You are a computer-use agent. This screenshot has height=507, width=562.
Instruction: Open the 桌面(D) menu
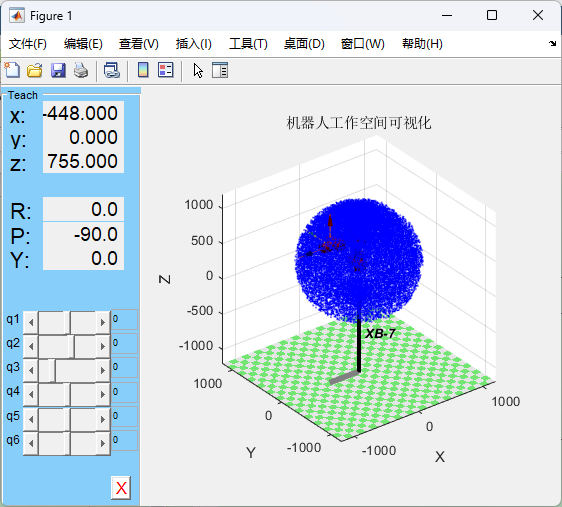coord(304,44)
